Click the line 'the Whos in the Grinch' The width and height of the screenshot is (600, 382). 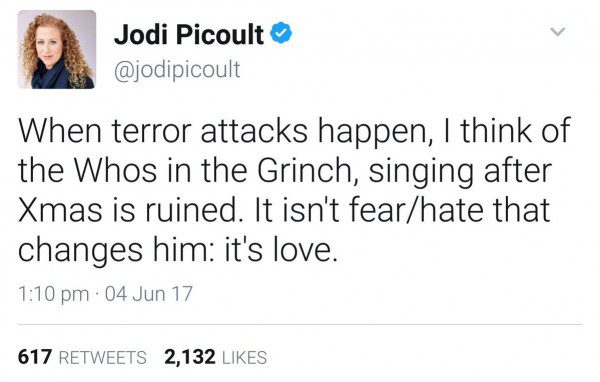pos(285,172)
